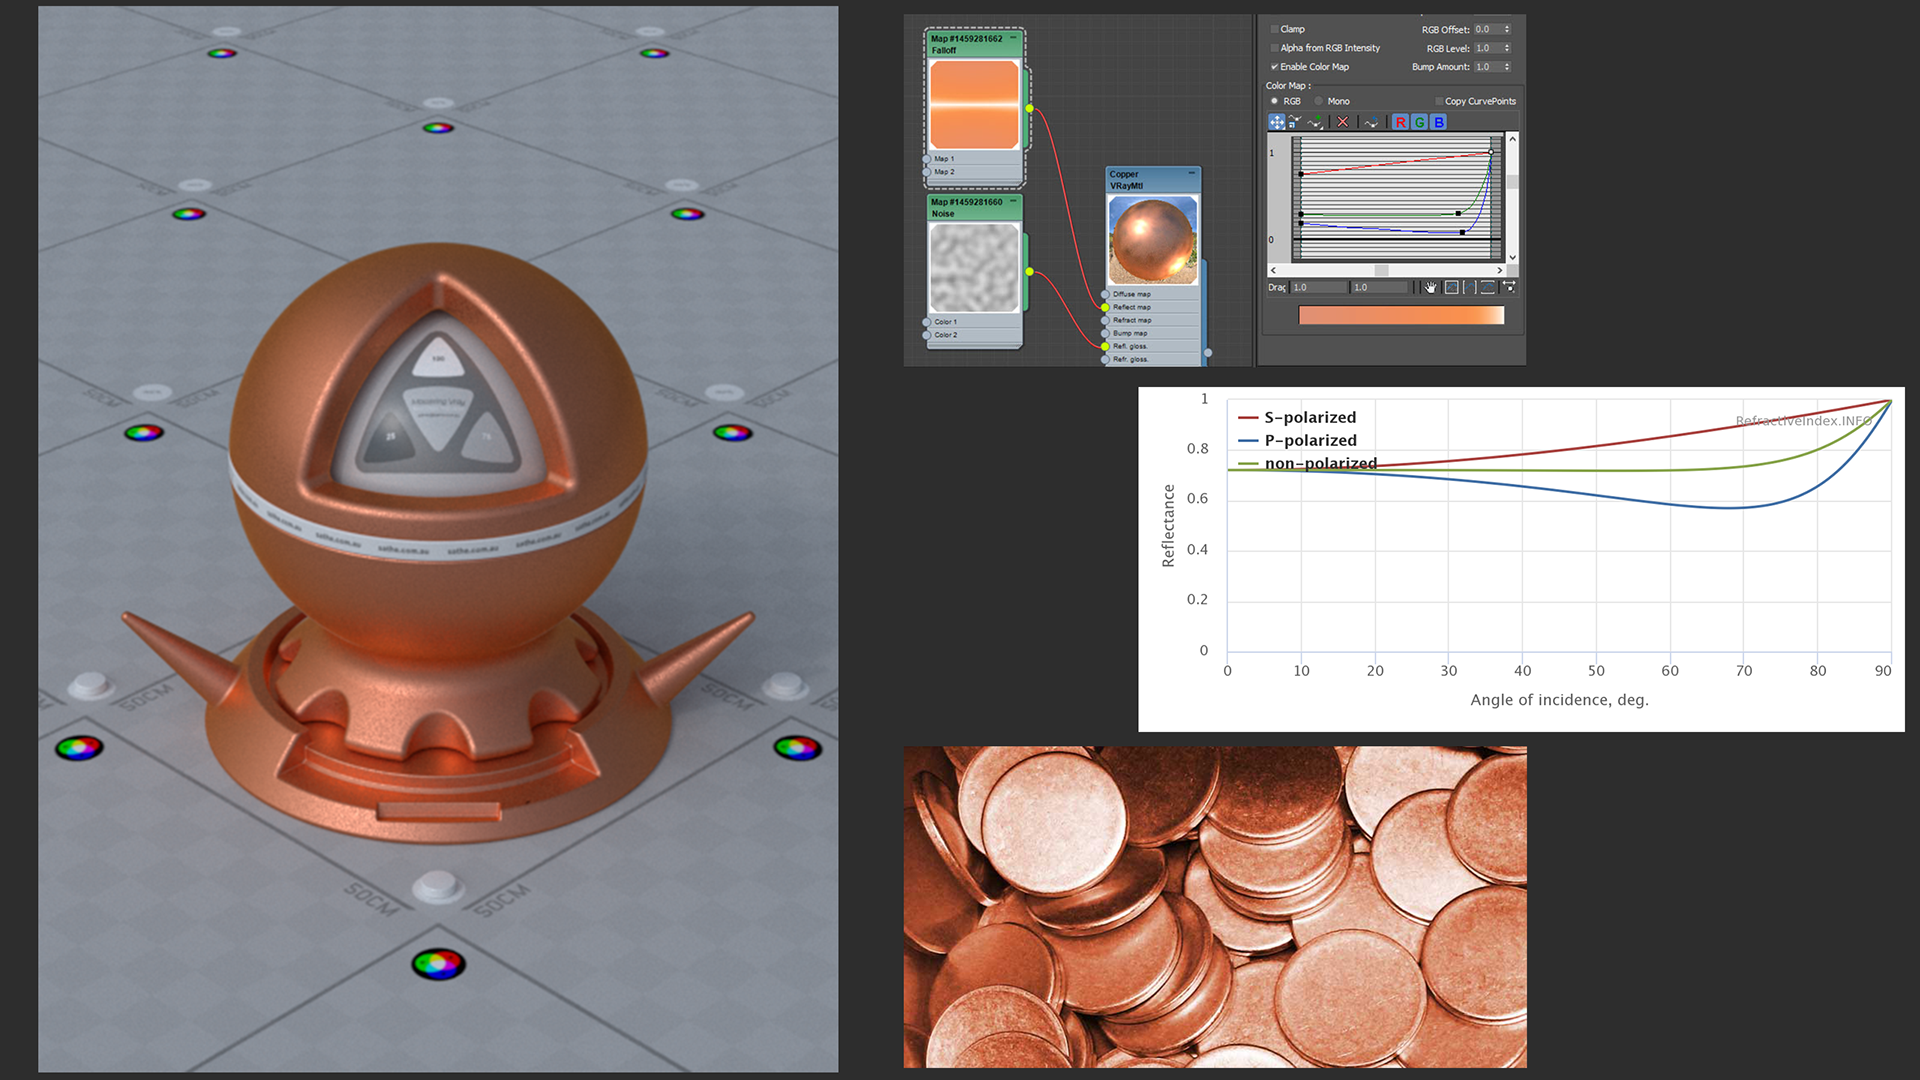The image size is (1920, 1080).
Task: Toggle the green G channel button
Action: (1419, 122)
